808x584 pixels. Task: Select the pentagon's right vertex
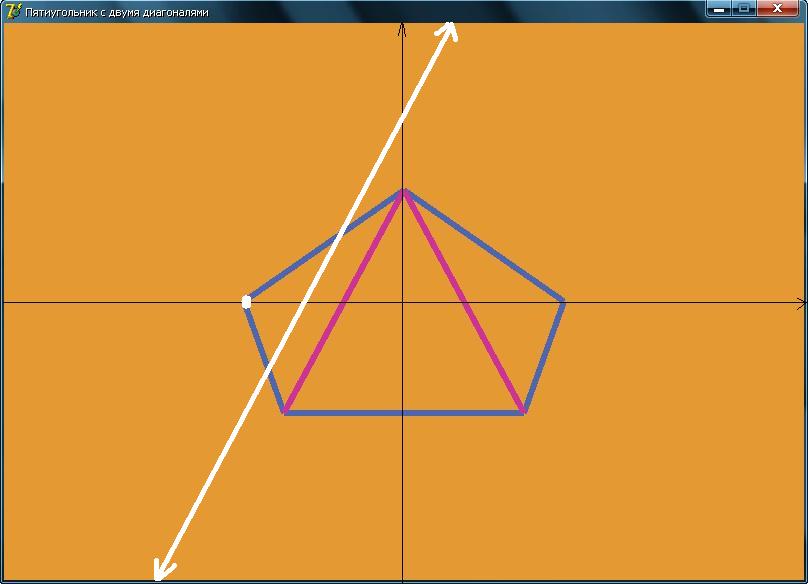pyautogui.click(x=564, y=300)
